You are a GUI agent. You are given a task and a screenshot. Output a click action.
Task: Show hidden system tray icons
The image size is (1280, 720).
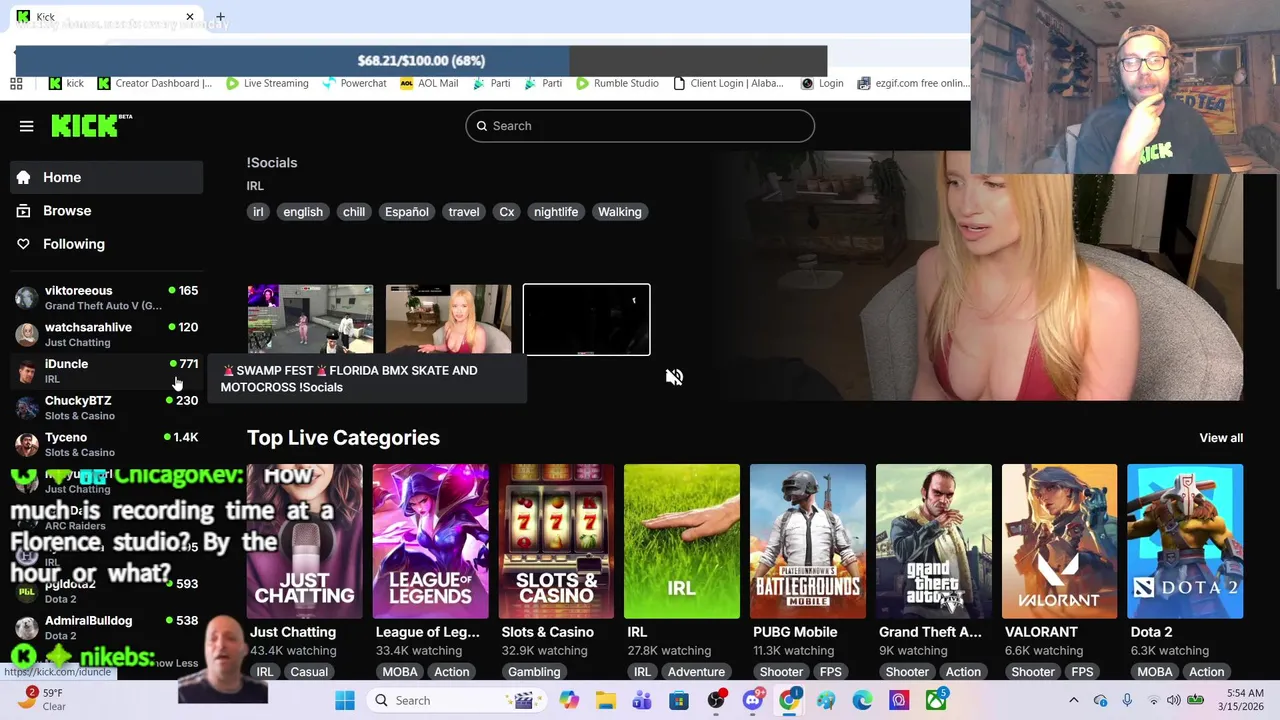pyautogui.click(x=1074, y=701)
